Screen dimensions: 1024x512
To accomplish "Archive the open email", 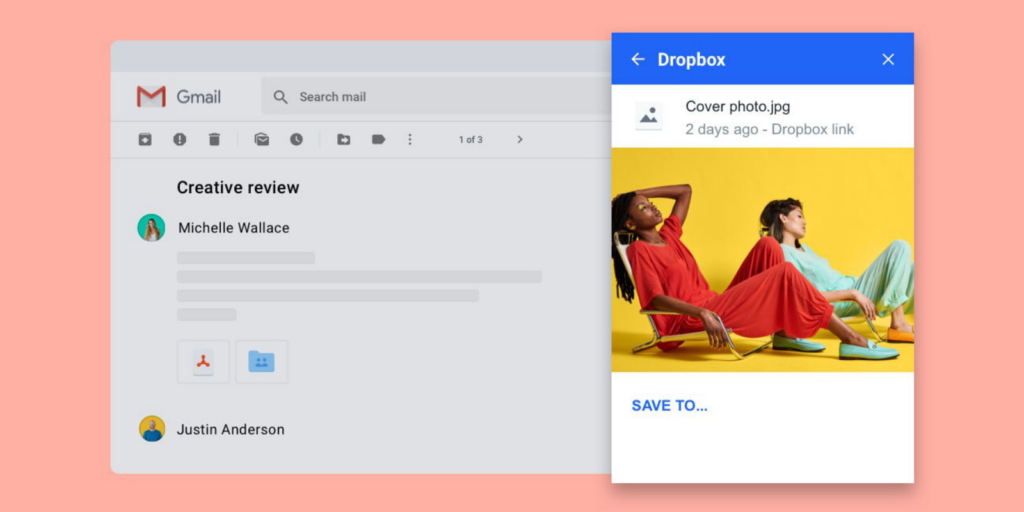I will 145,139.
